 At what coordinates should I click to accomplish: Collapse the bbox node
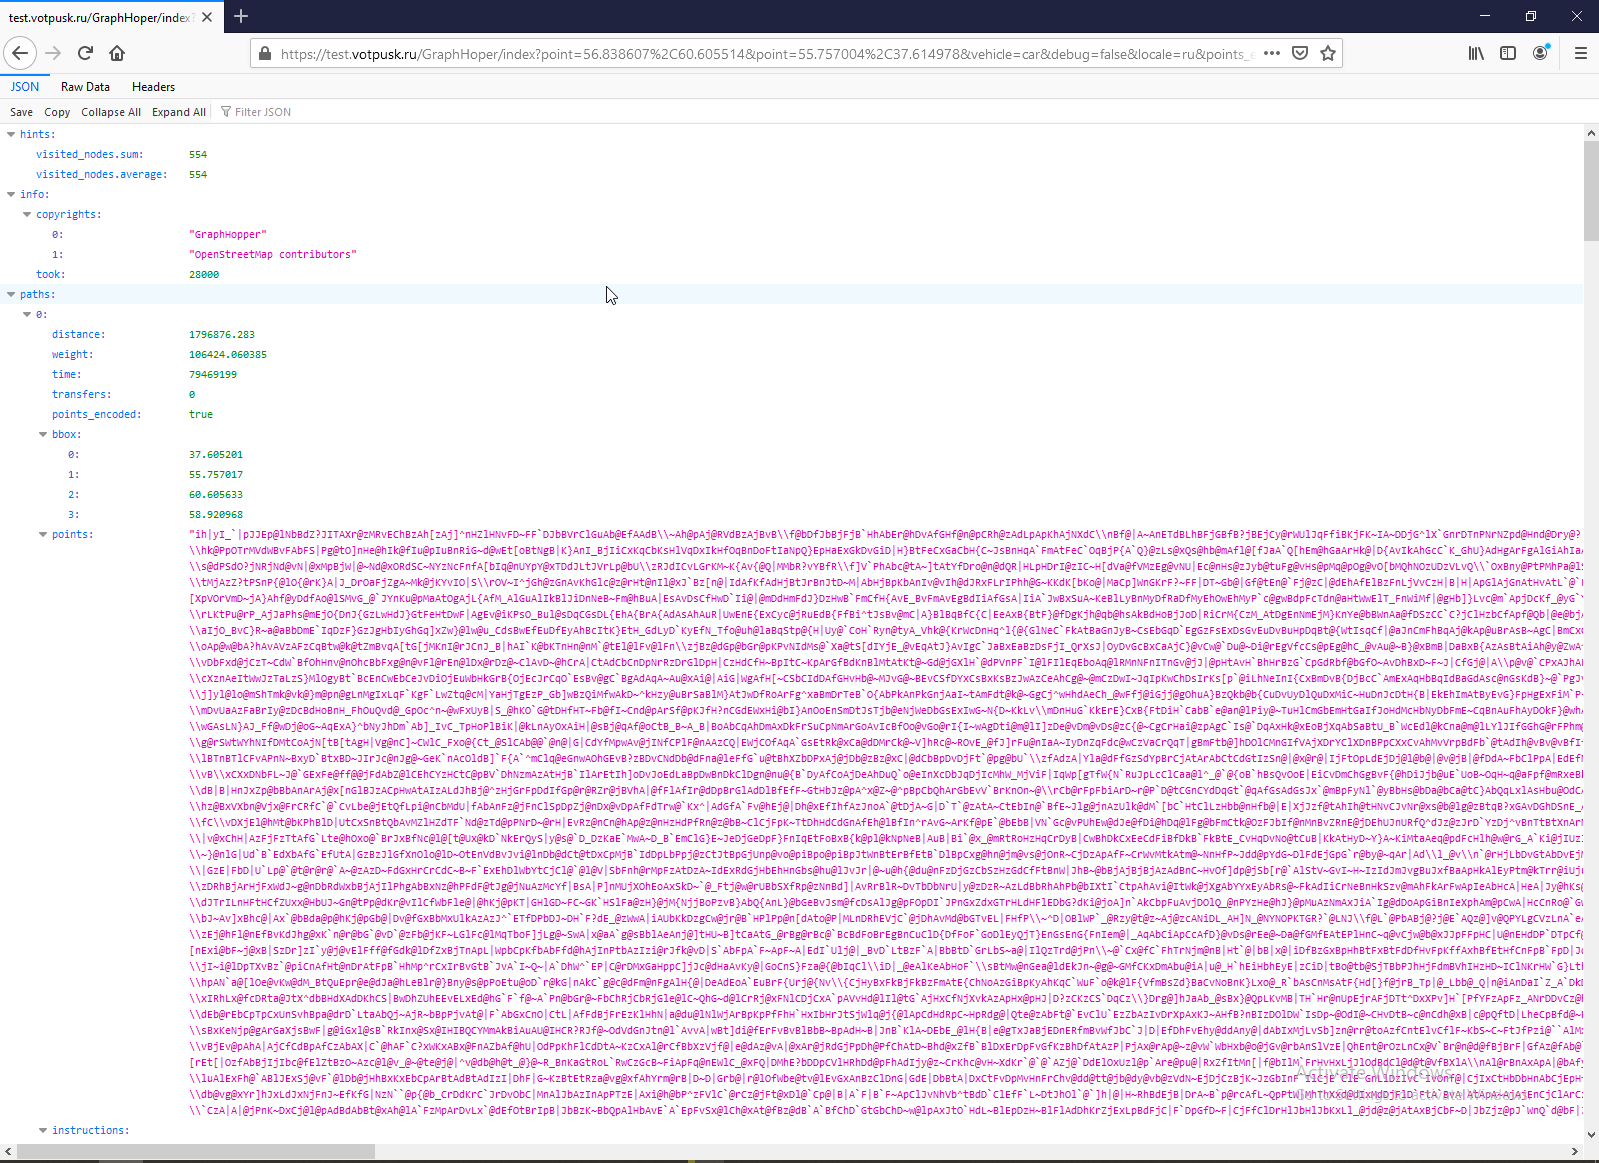point(43,434)
